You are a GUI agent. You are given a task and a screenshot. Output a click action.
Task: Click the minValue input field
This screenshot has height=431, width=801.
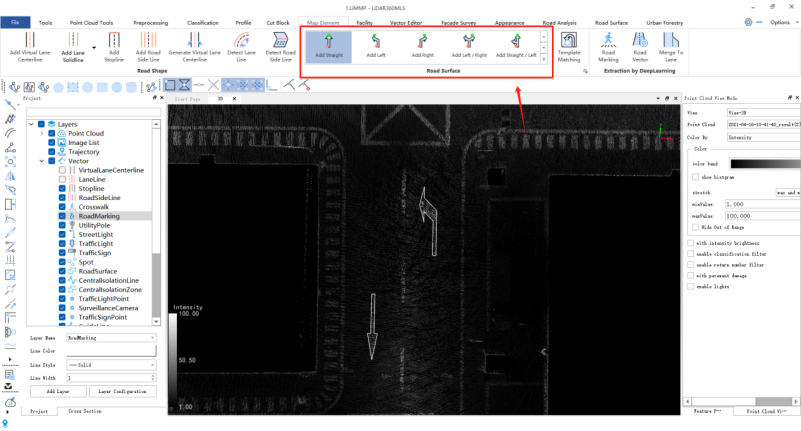click(x=763, y=204)
